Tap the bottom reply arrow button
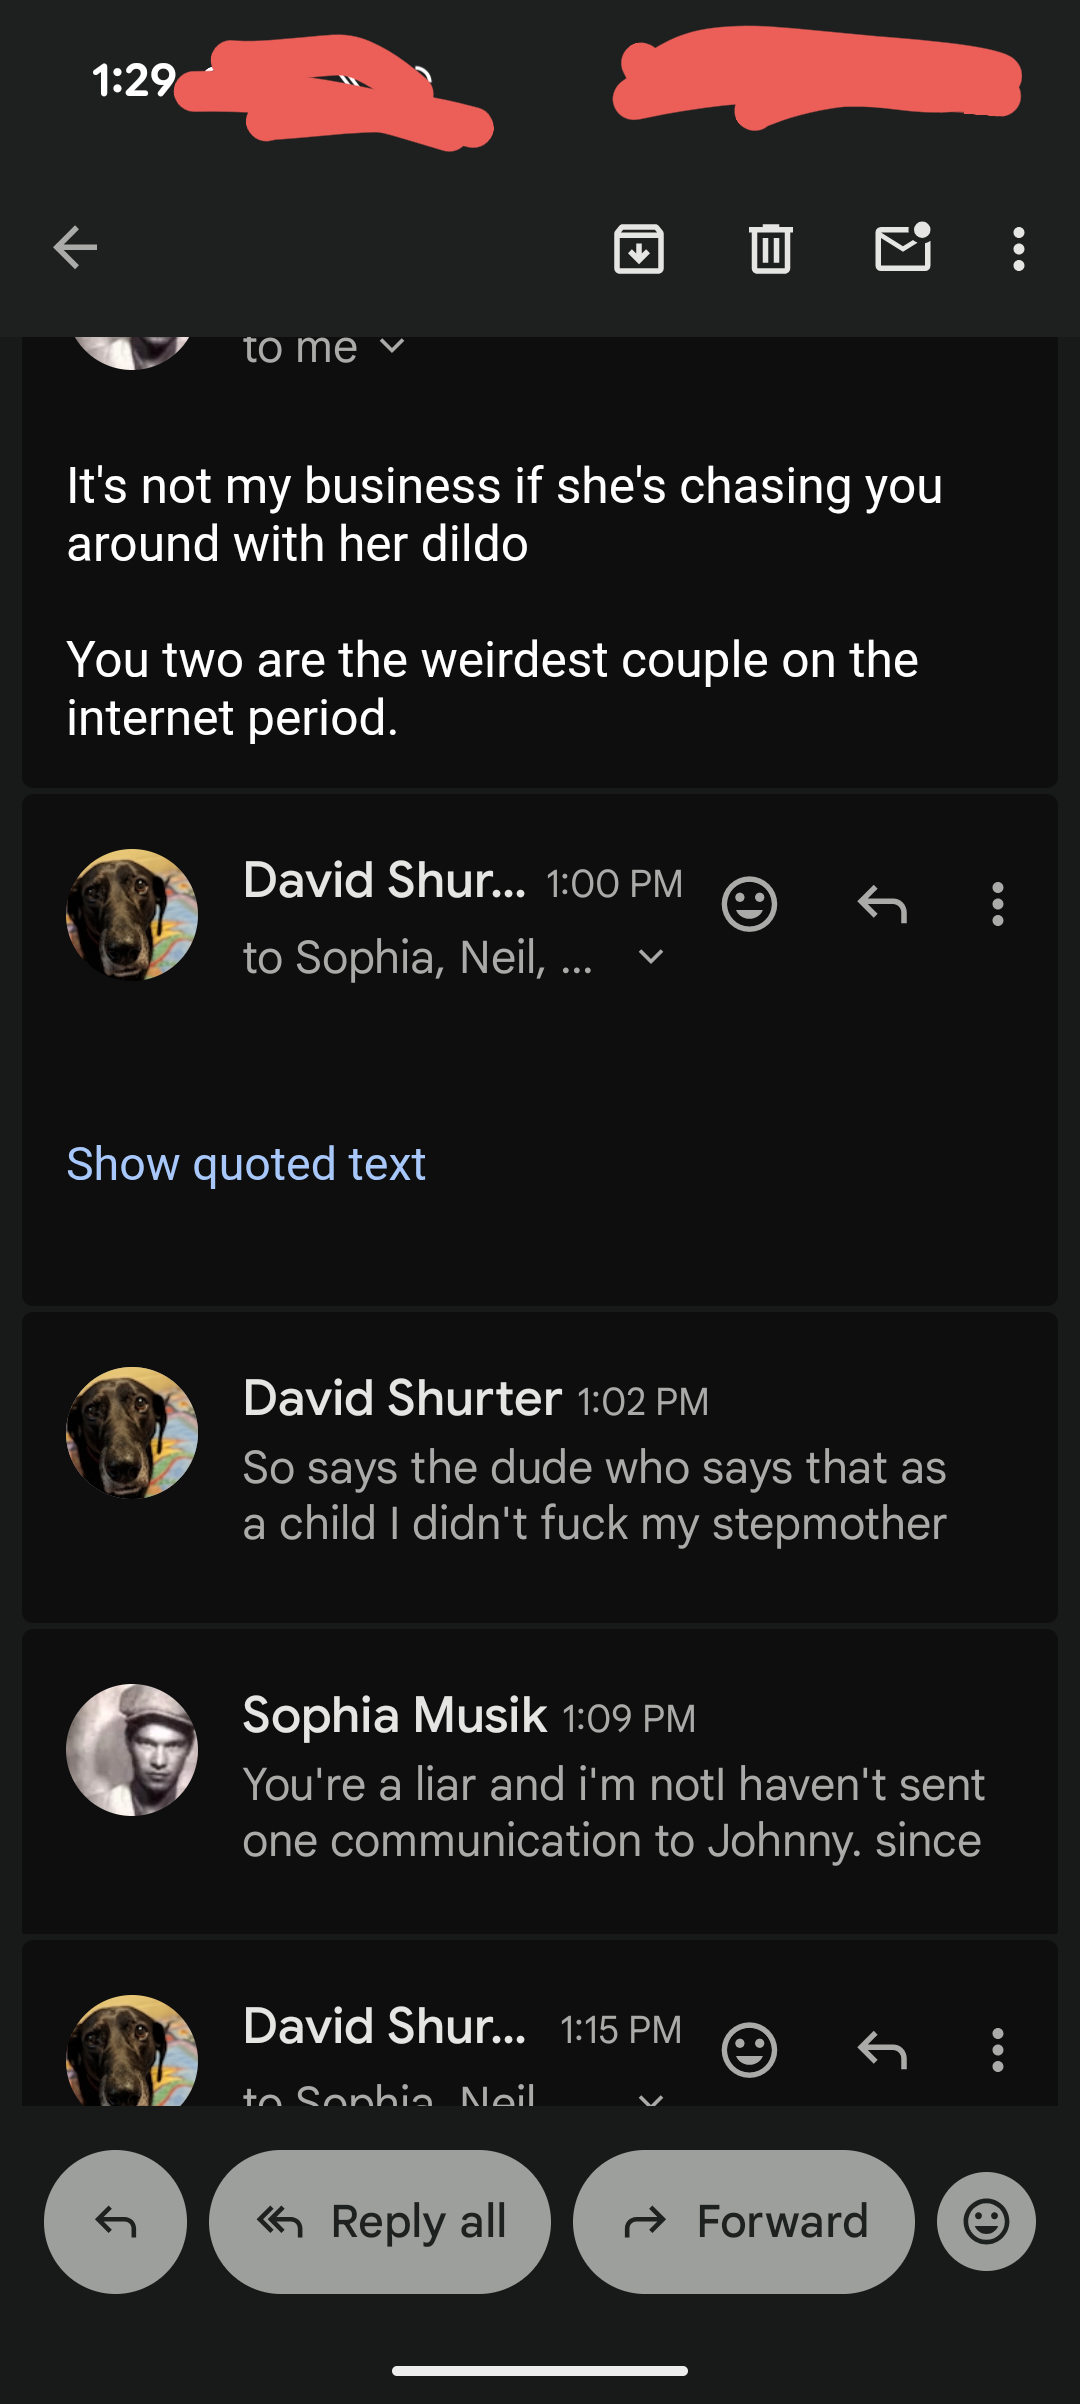The height and width of the screenshot is (2404, 1080). [116, 2222]
